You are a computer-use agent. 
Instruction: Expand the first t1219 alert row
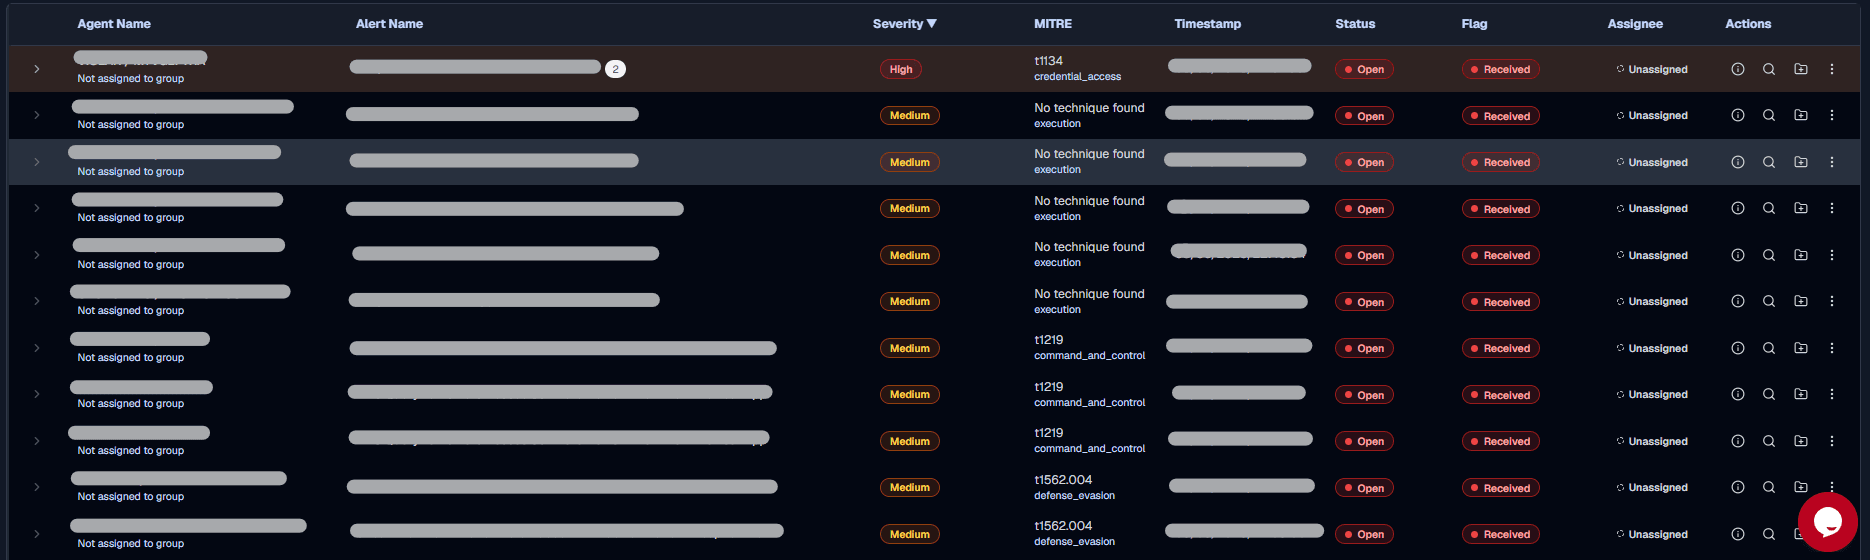(x=37, y=348)
